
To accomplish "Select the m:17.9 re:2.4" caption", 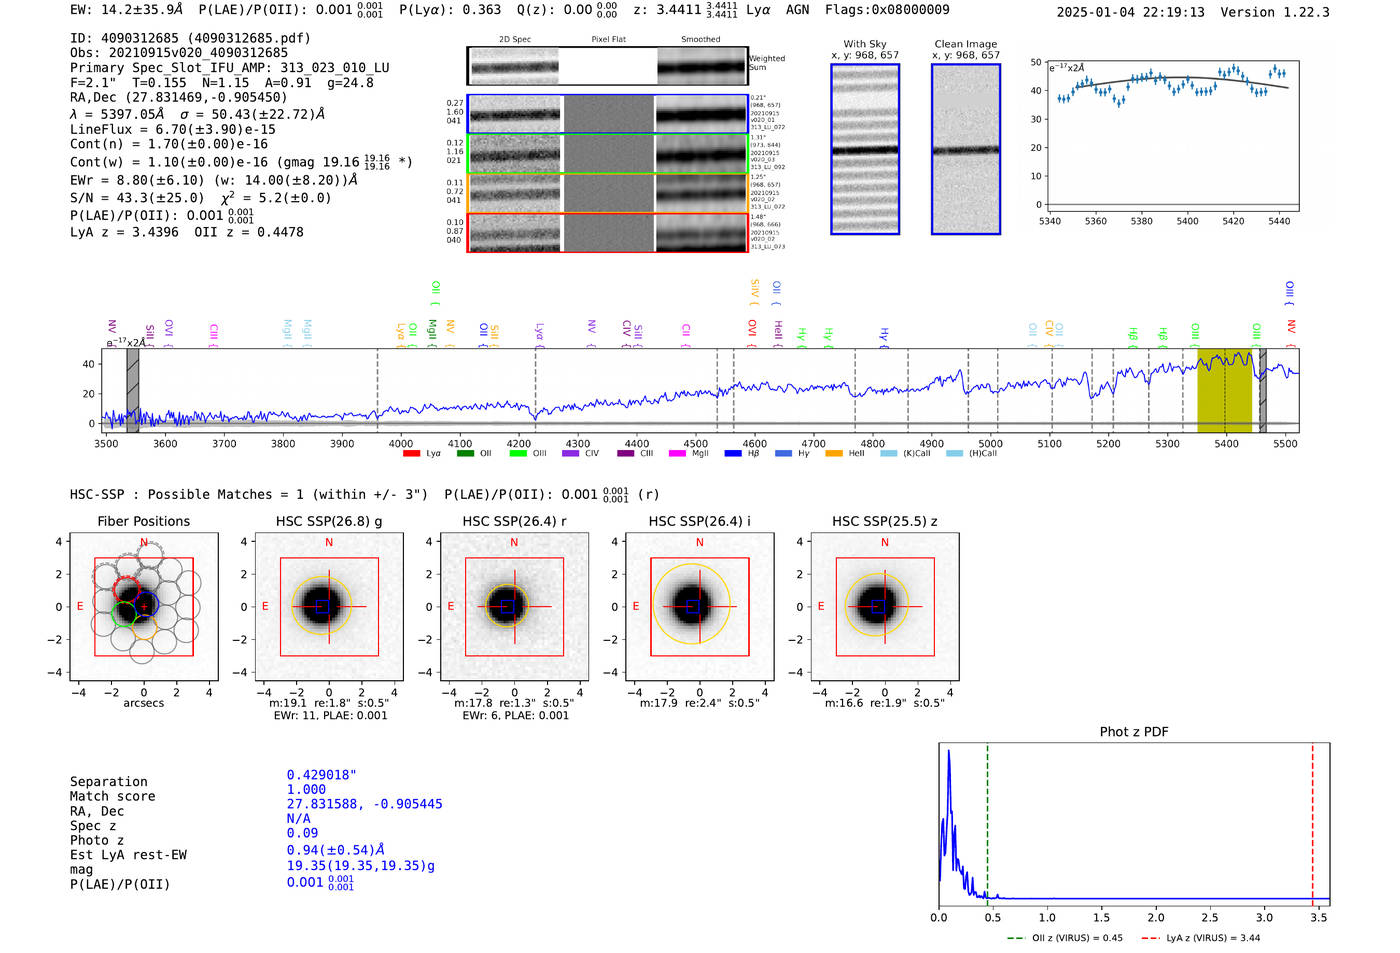I will pyautogui.click(x=700, y=703).
